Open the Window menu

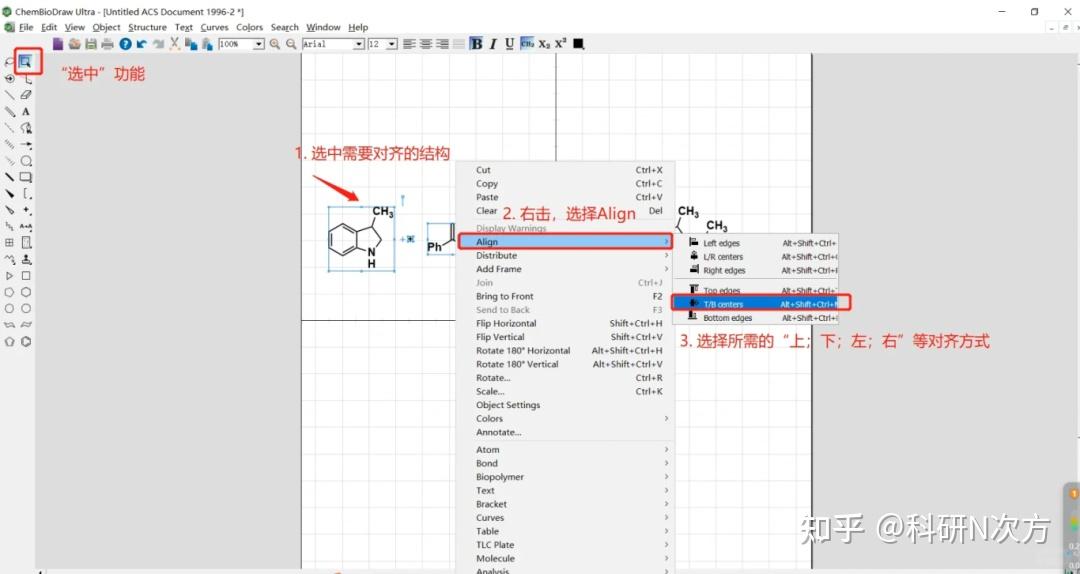[323, 28]
